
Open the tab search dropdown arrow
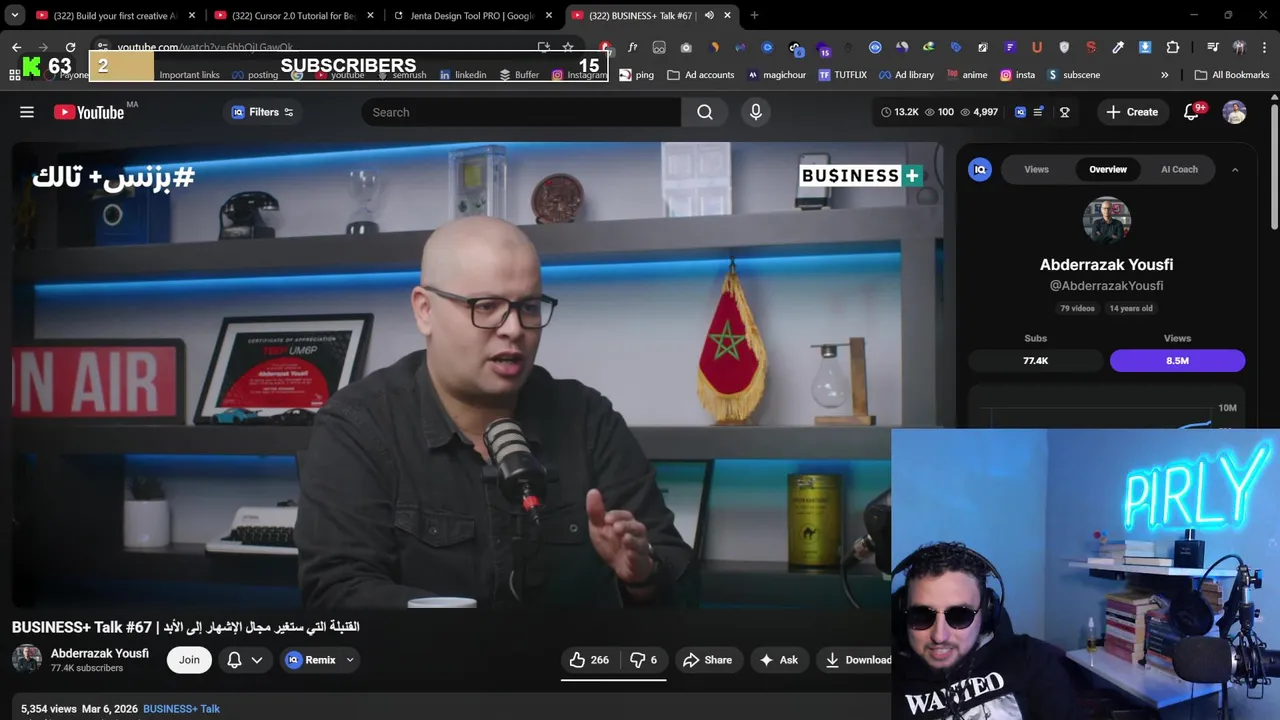click(15, 15)
